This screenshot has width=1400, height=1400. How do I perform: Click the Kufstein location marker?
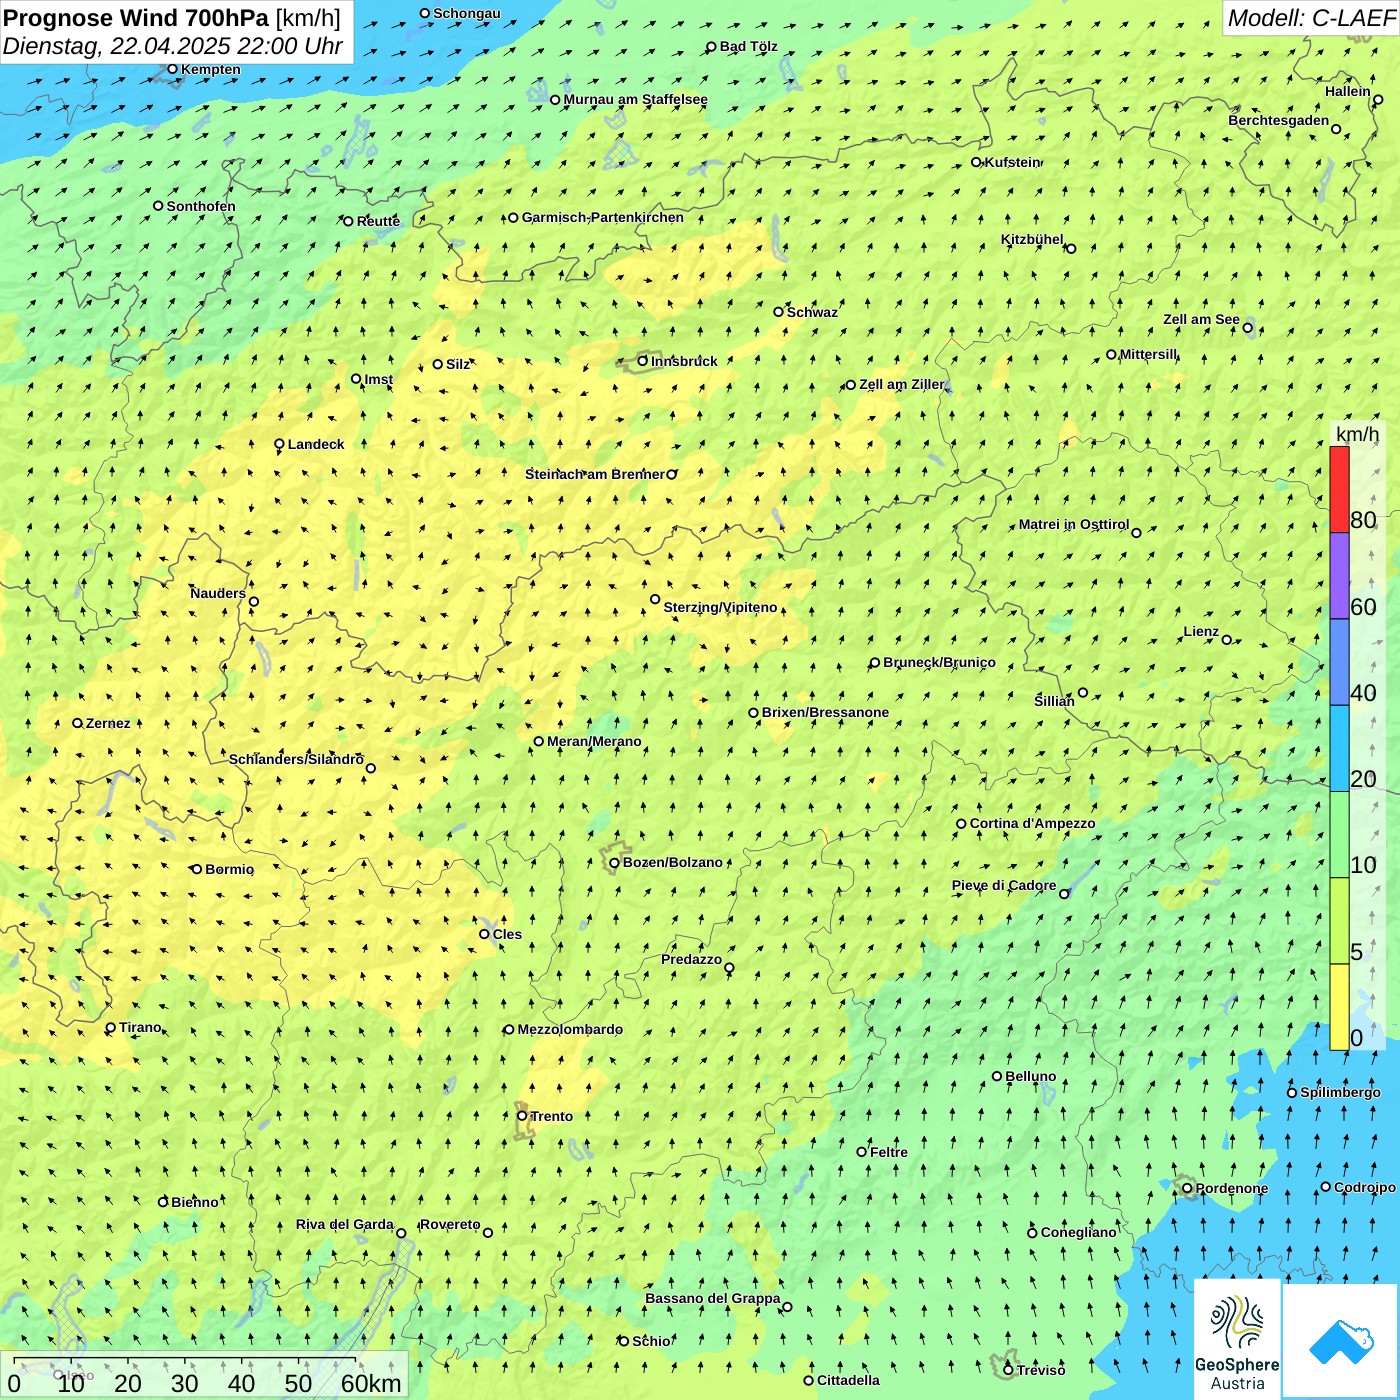click(x=977, y=162)
